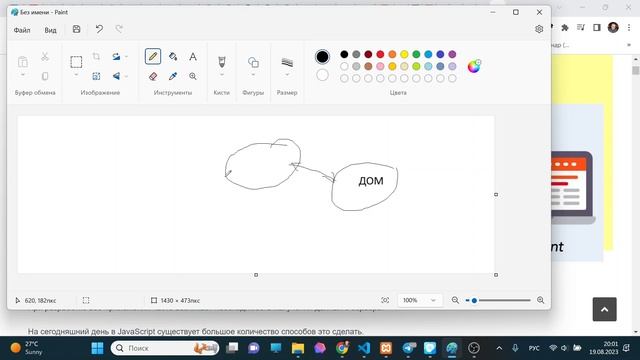Click the ДОМ text on canvas
The height and width of the screenshot is (360, 640).
[371, 181]
